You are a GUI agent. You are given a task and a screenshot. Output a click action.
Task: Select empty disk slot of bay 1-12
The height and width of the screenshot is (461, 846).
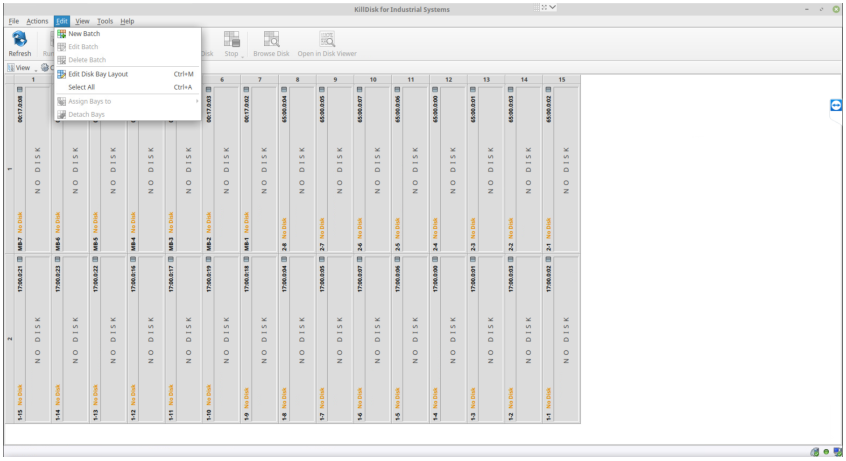(x=151, y=339)
